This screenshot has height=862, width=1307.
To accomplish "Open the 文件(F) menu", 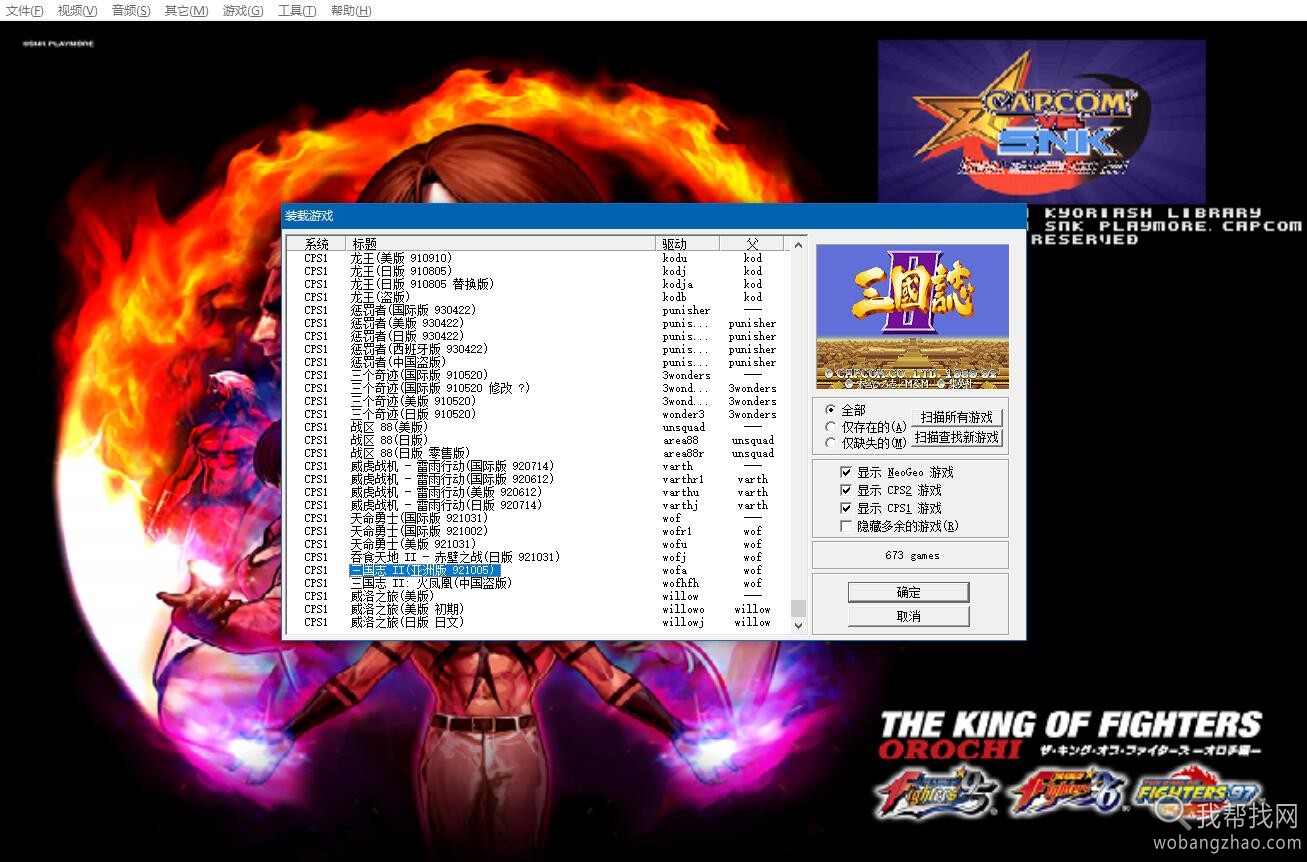I will 24,10.
